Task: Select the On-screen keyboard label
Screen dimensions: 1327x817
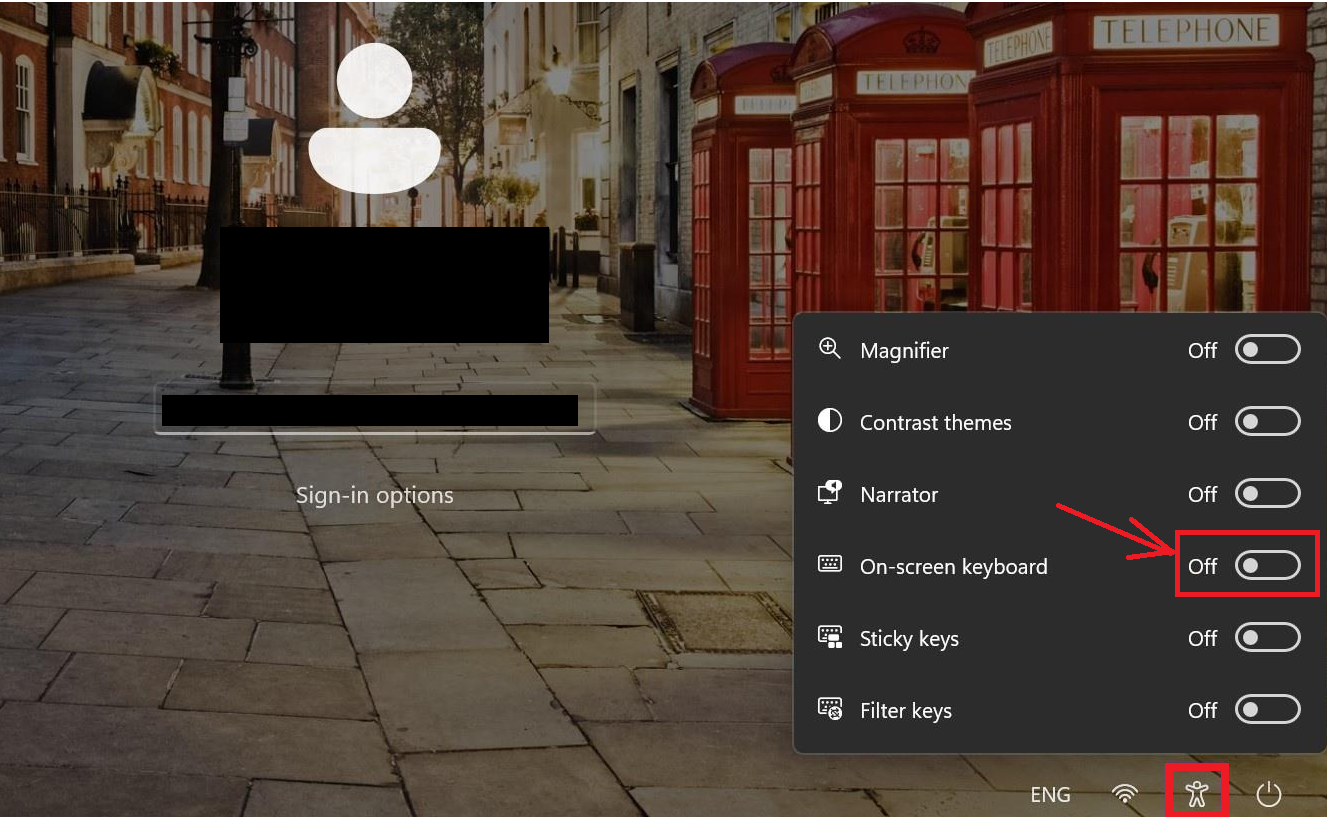Action: click(954, 567)
